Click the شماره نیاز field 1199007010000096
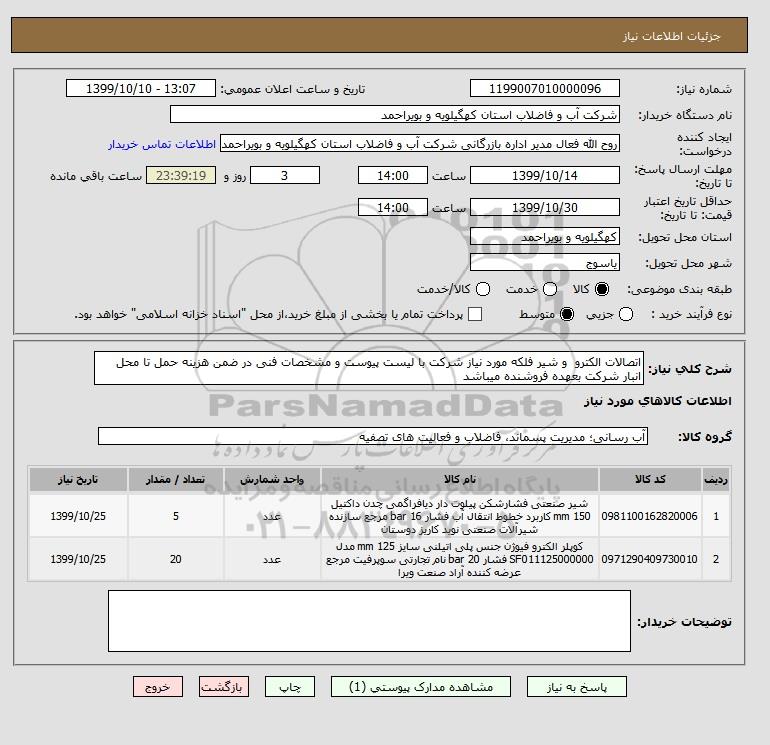 (545, 88)
